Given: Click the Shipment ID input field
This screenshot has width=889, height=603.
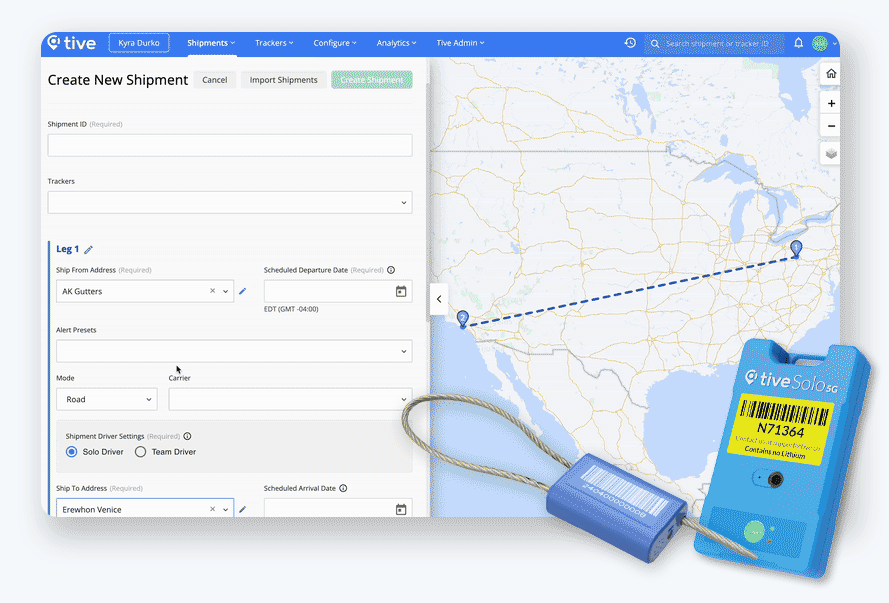Looking at the screenshot, I should 230,145.
